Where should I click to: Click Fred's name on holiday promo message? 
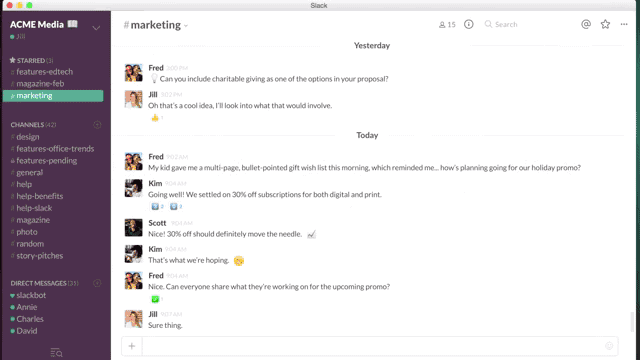(x=156, y=157)
